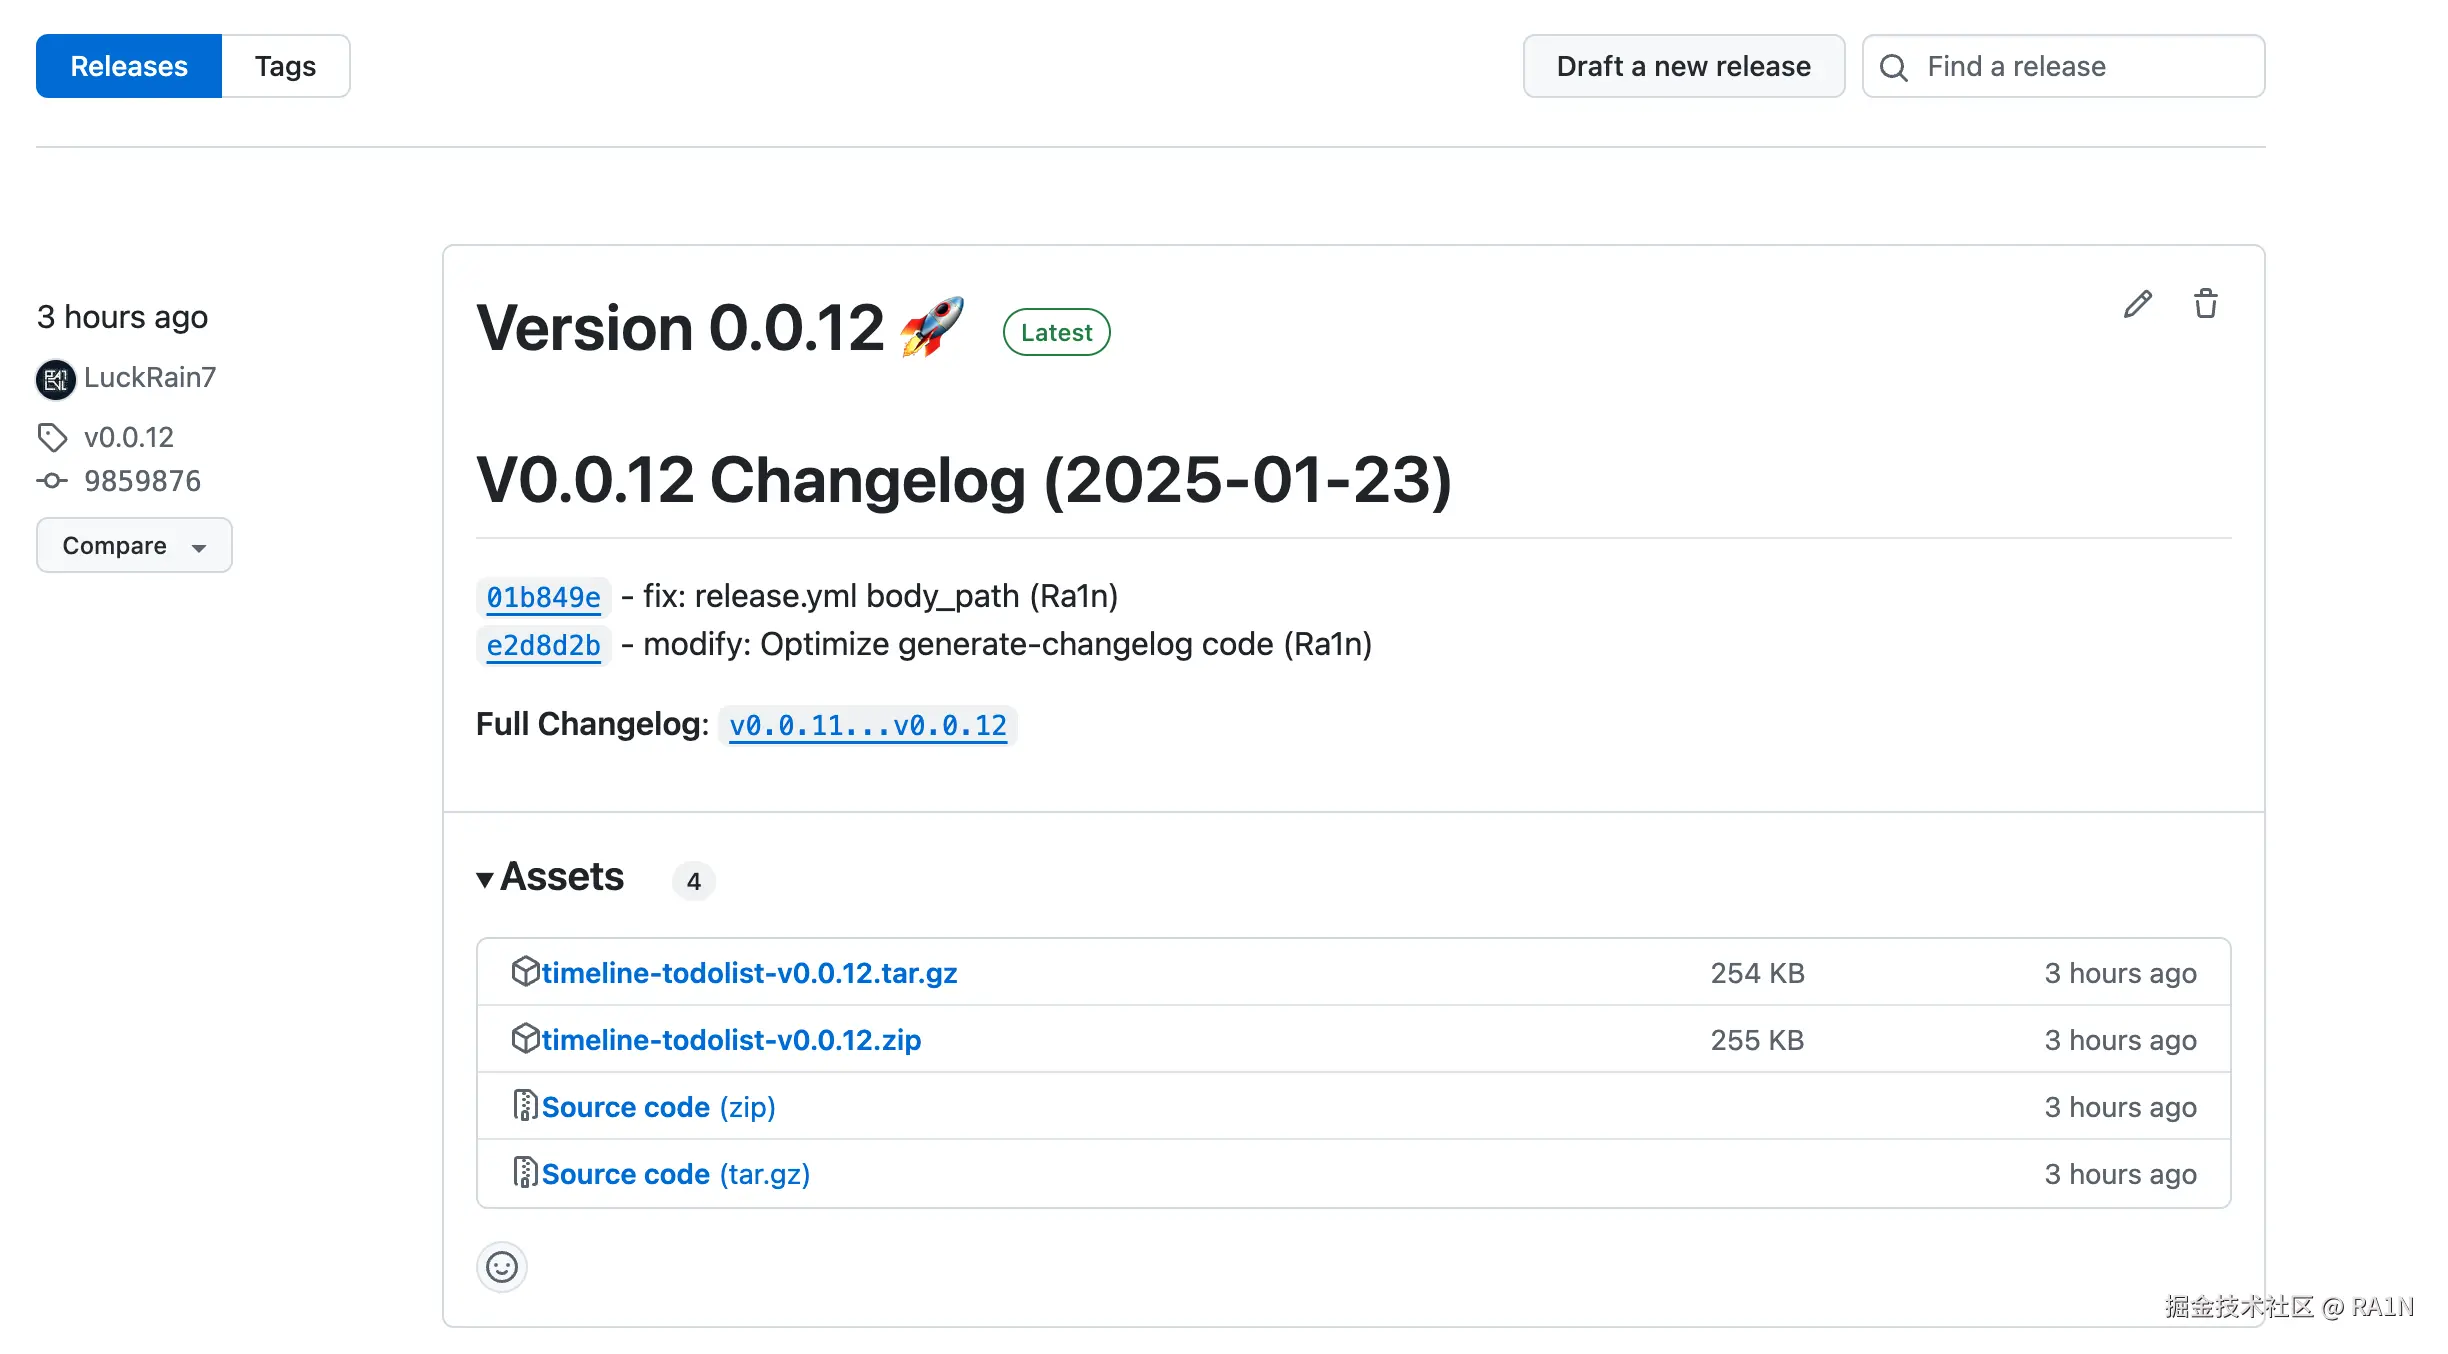Open v0.0.11...v0.0.12 full changelog link
The height and width of the screenshot is (1354, 2448).
pyautogui.click(x=867, y=725)
